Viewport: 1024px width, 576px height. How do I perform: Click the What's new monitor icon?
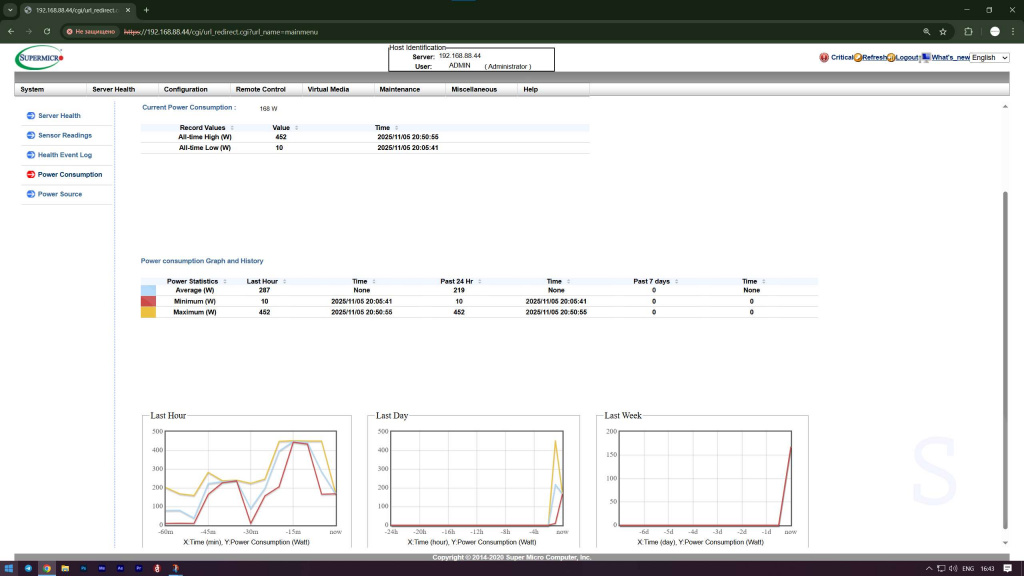click(x=926, y=58)
